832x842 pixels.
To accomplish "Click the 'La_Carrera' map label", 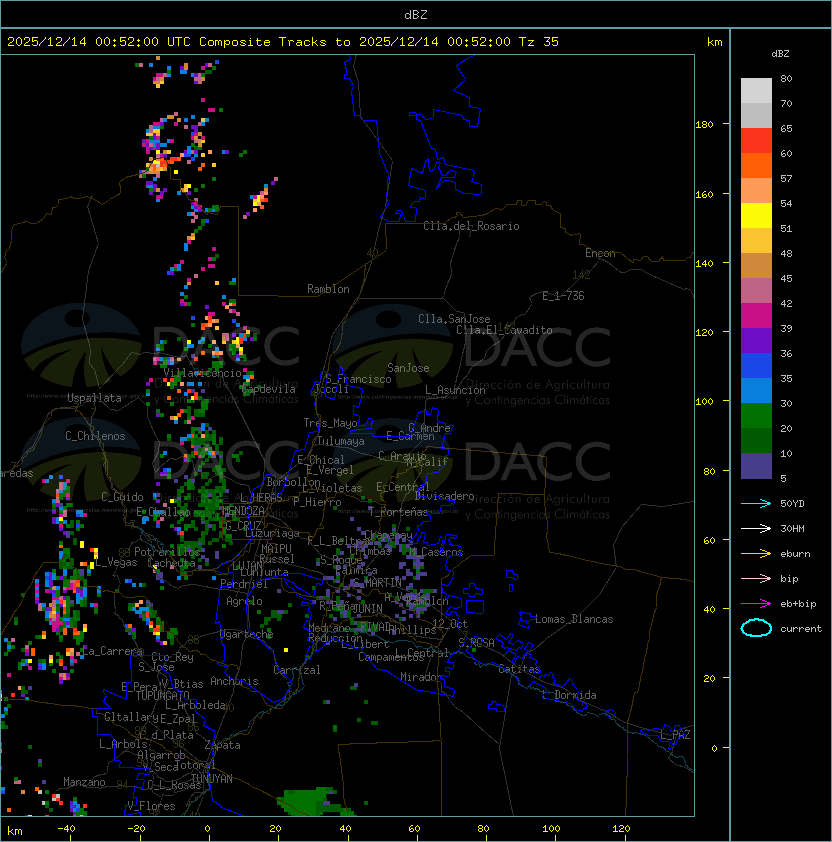I will tap(110, 651).
